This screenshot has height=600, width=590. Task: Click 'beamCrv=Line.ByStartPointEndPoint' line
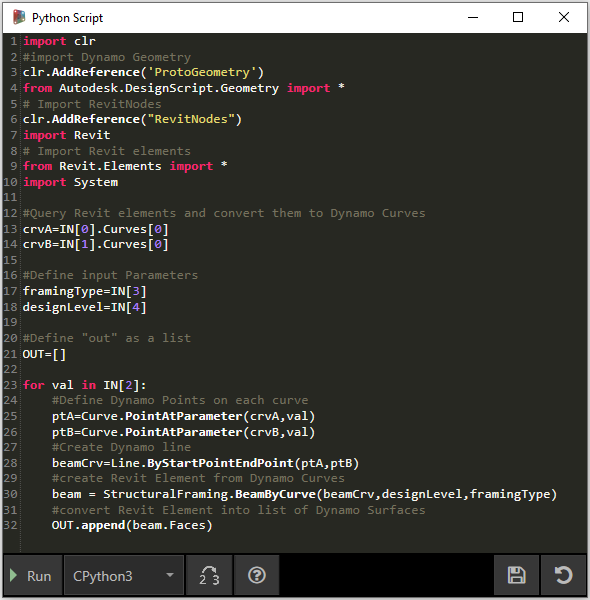coord(205,463)
